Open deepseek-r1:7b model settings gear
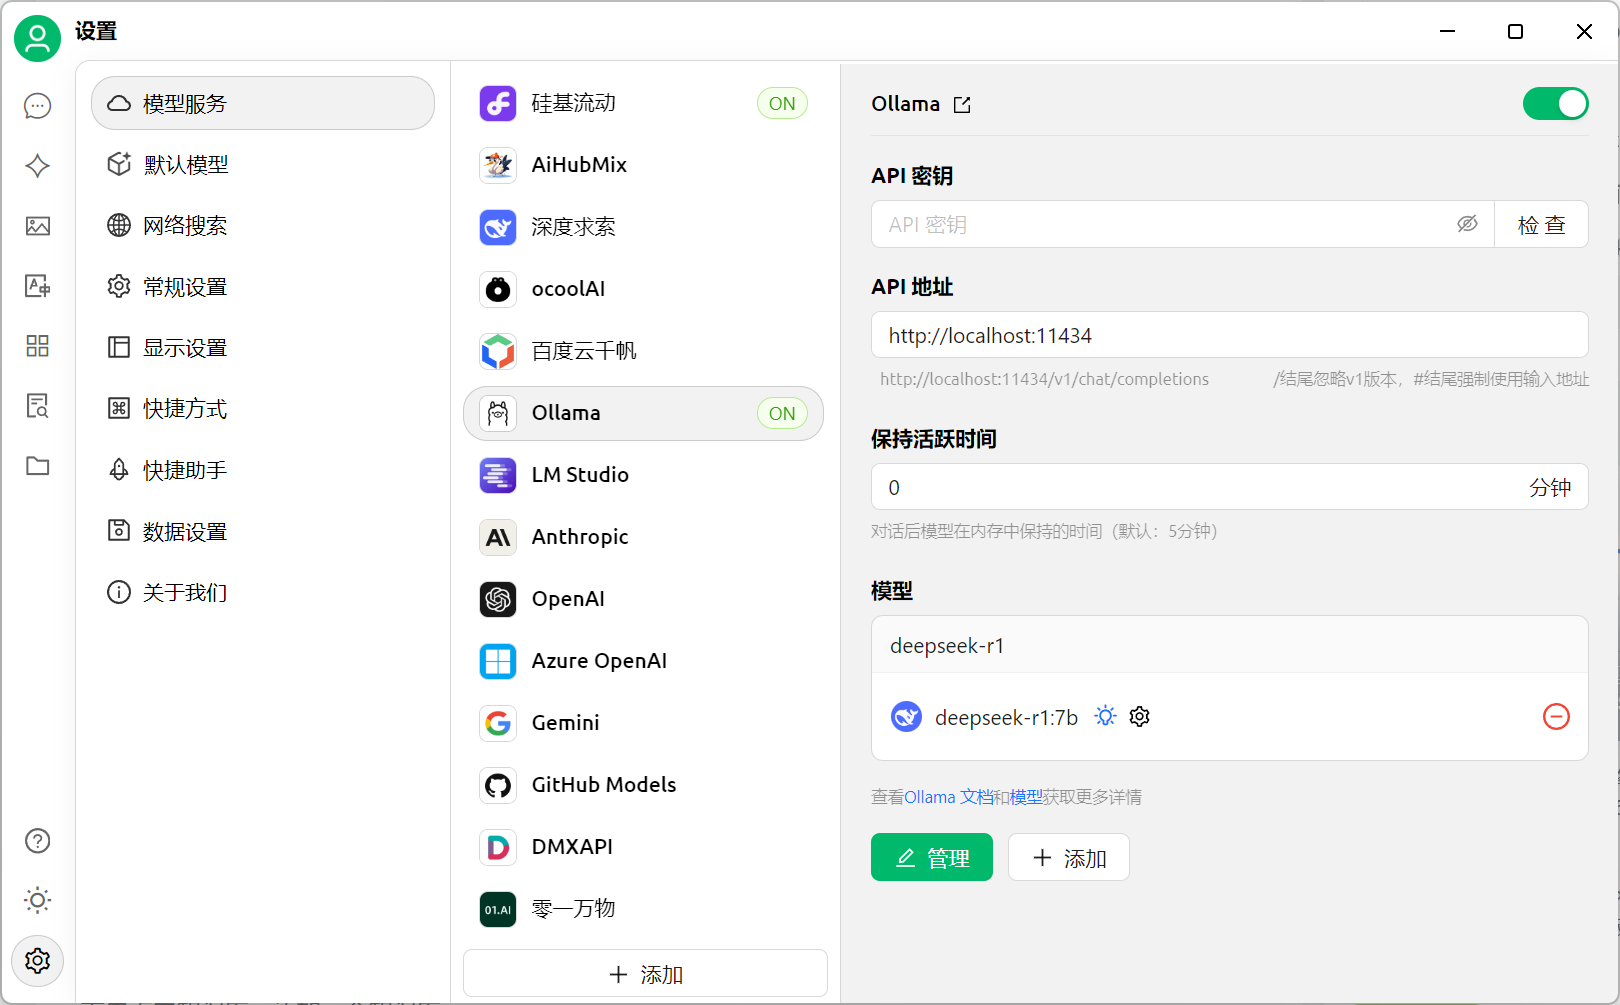 pos(1139,717)
